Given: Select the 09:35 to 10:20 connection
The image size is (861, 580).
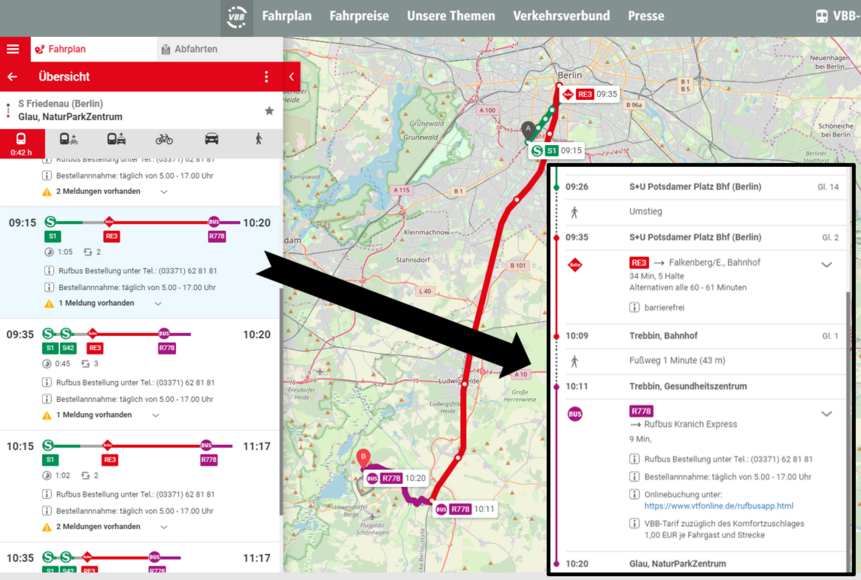Looking at the screenshot, I should pos(140,375).
